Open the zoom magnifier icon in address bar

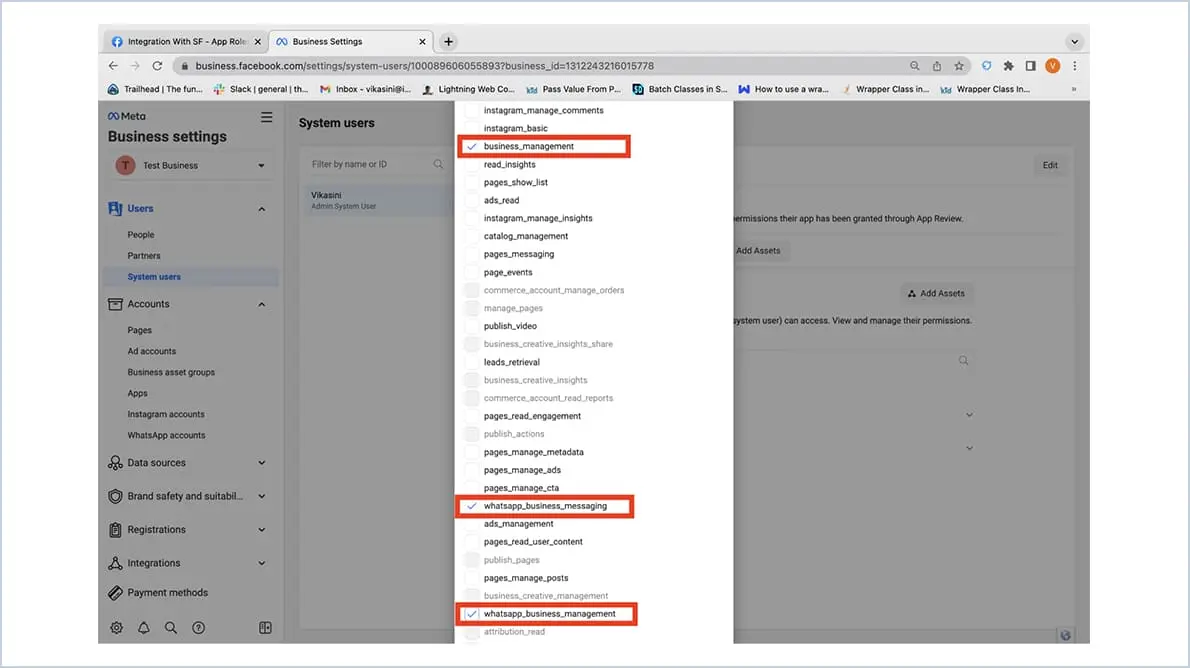click(915, 66)
